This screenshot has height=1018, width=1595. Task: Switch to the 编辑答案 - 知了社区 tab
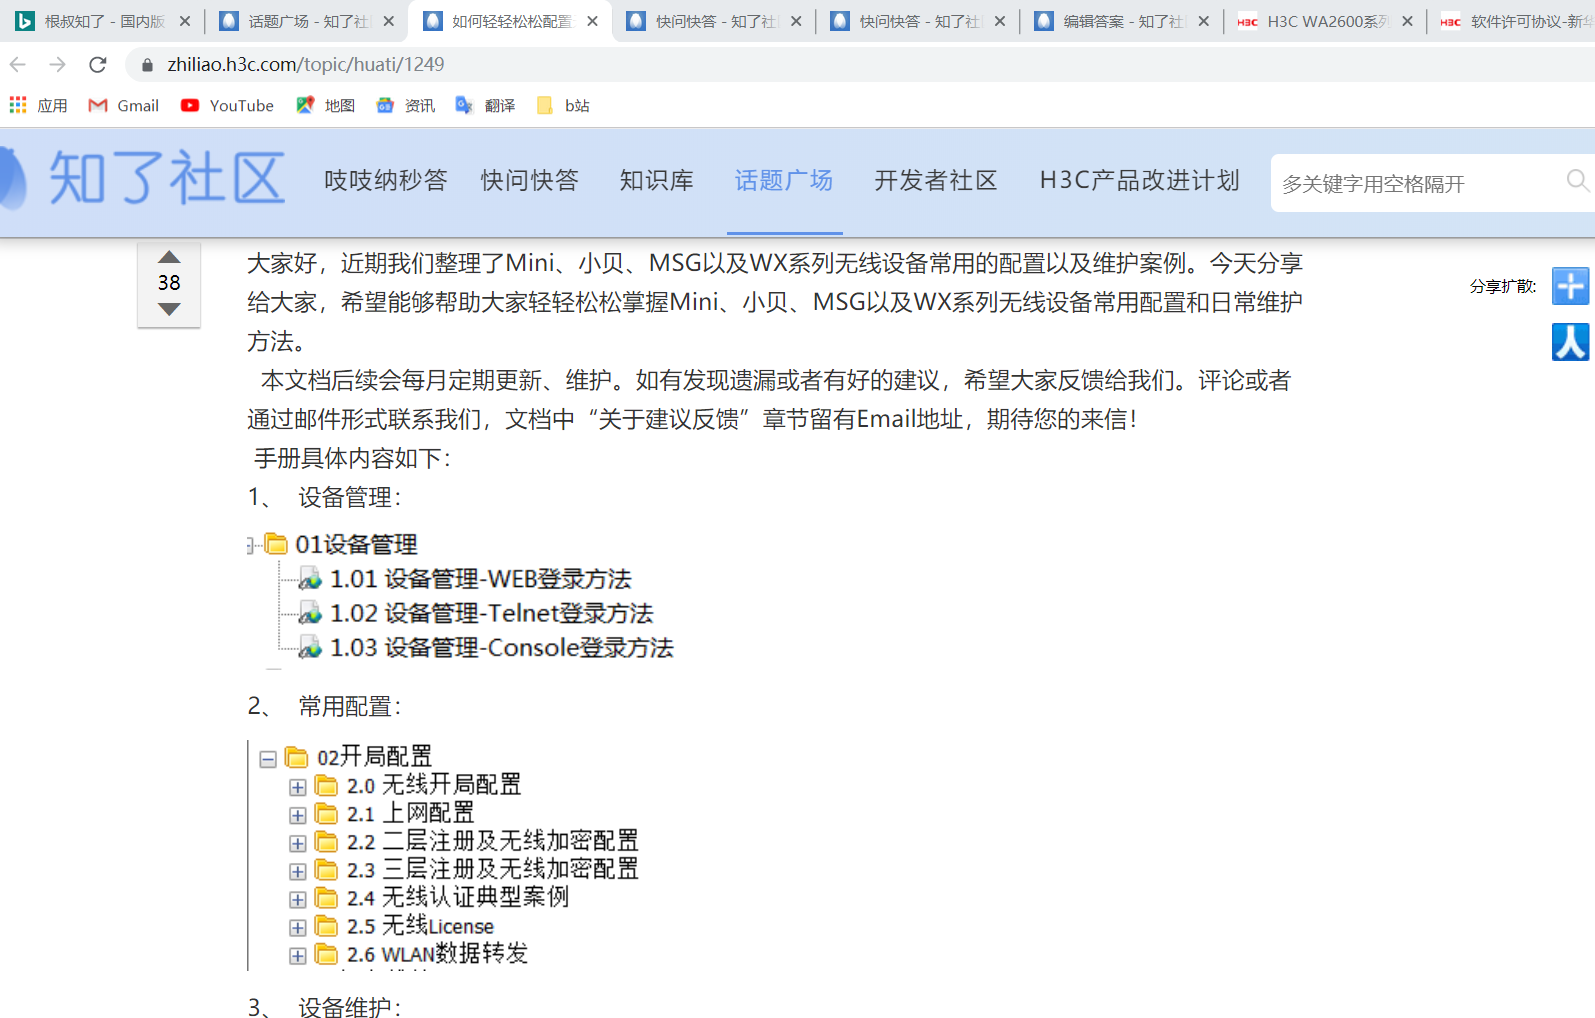click(1121, 21)
